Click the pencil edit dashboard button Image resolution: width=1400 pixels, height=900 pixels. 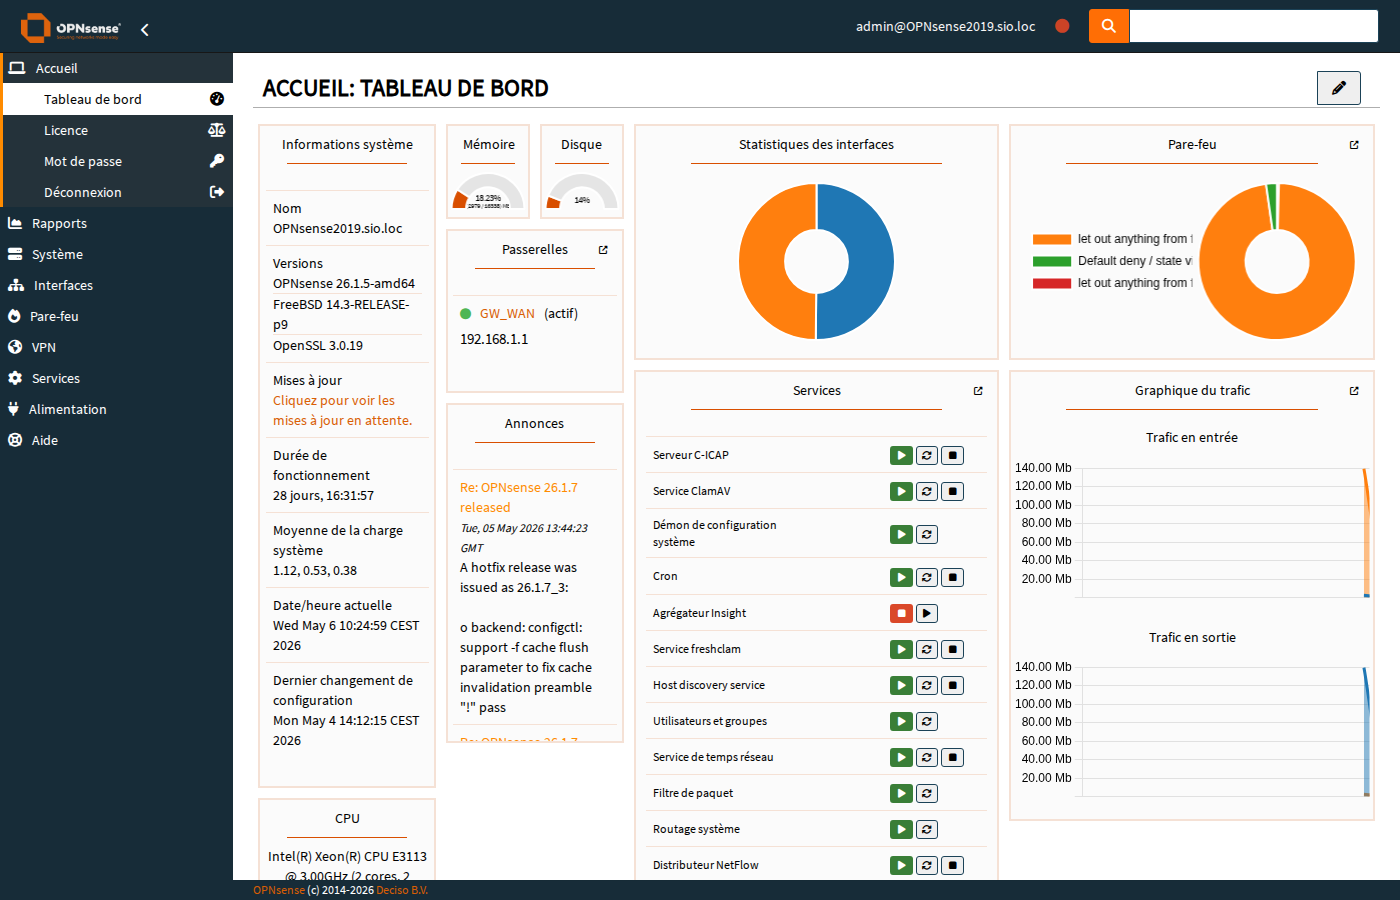(1339, 88)
